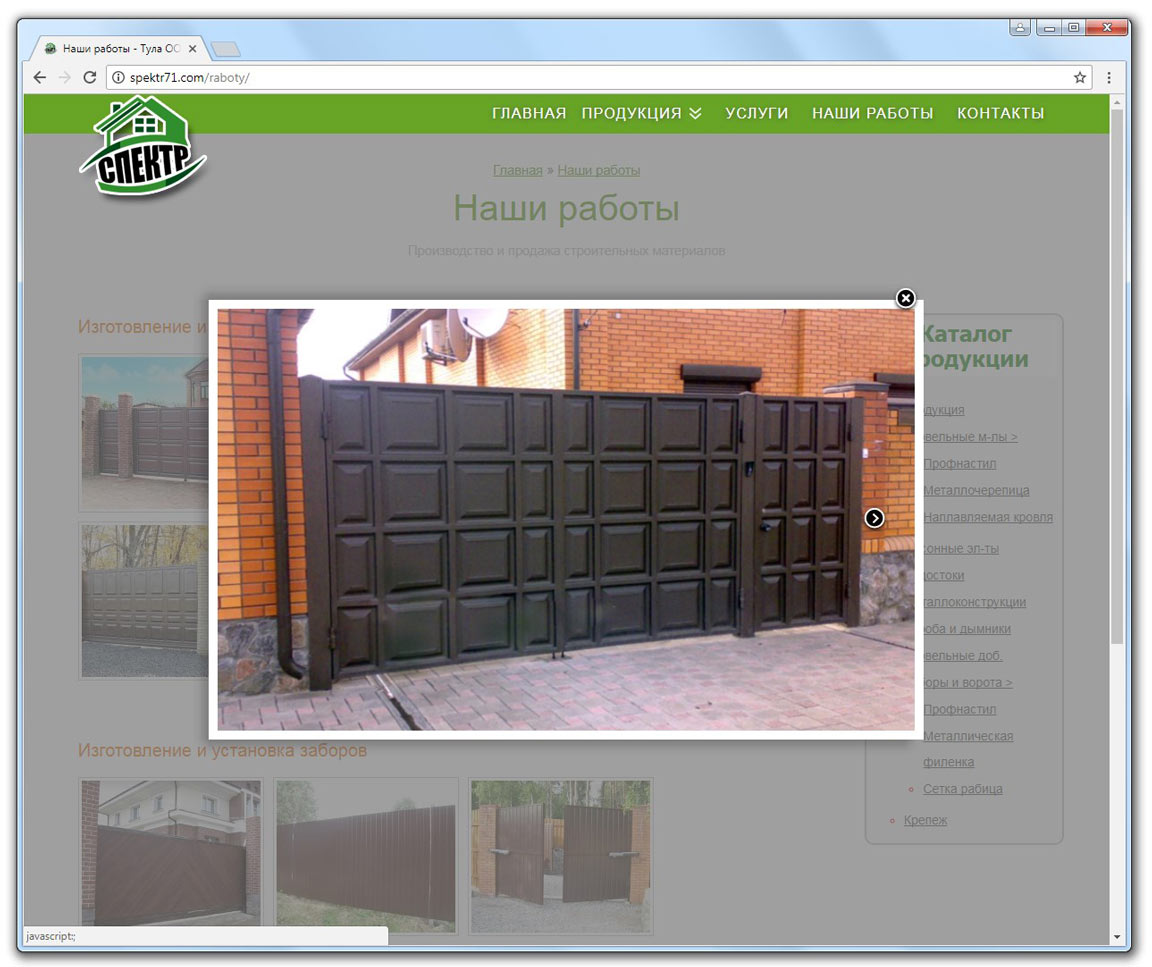Screen dimensions: 1152x967
Task: Open 'Сетка рабица' catalog link
Action: pos(962,788)
